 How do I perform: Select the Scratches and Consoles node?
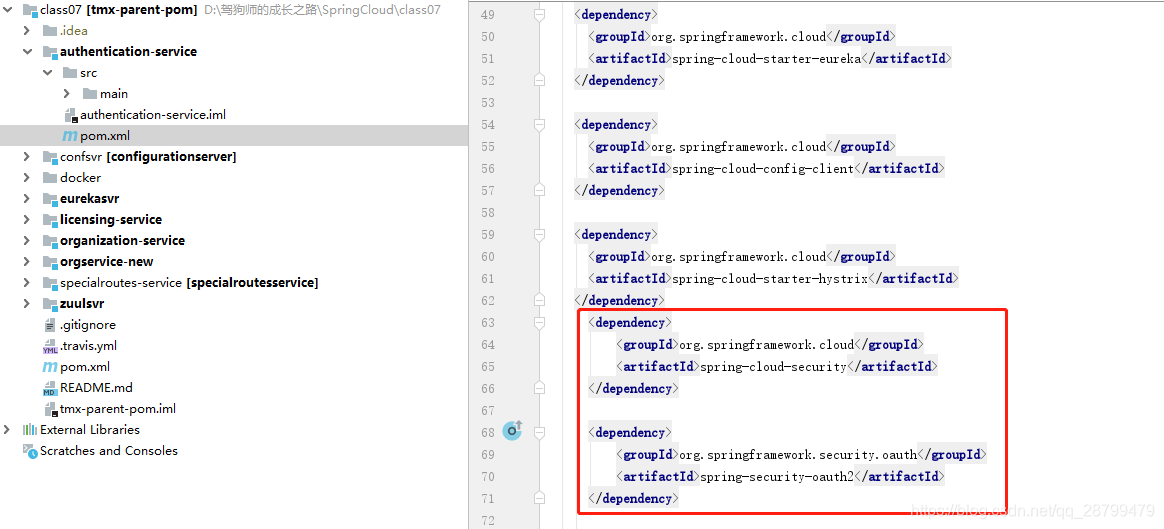(x=109, y=450)
